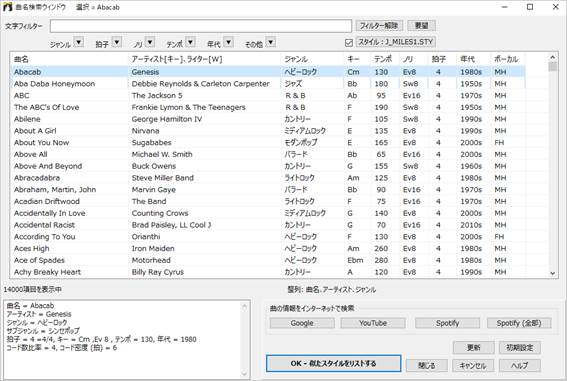Open the テンポ filter dropdown
This screenshot has height=381, width=567.
191,42
